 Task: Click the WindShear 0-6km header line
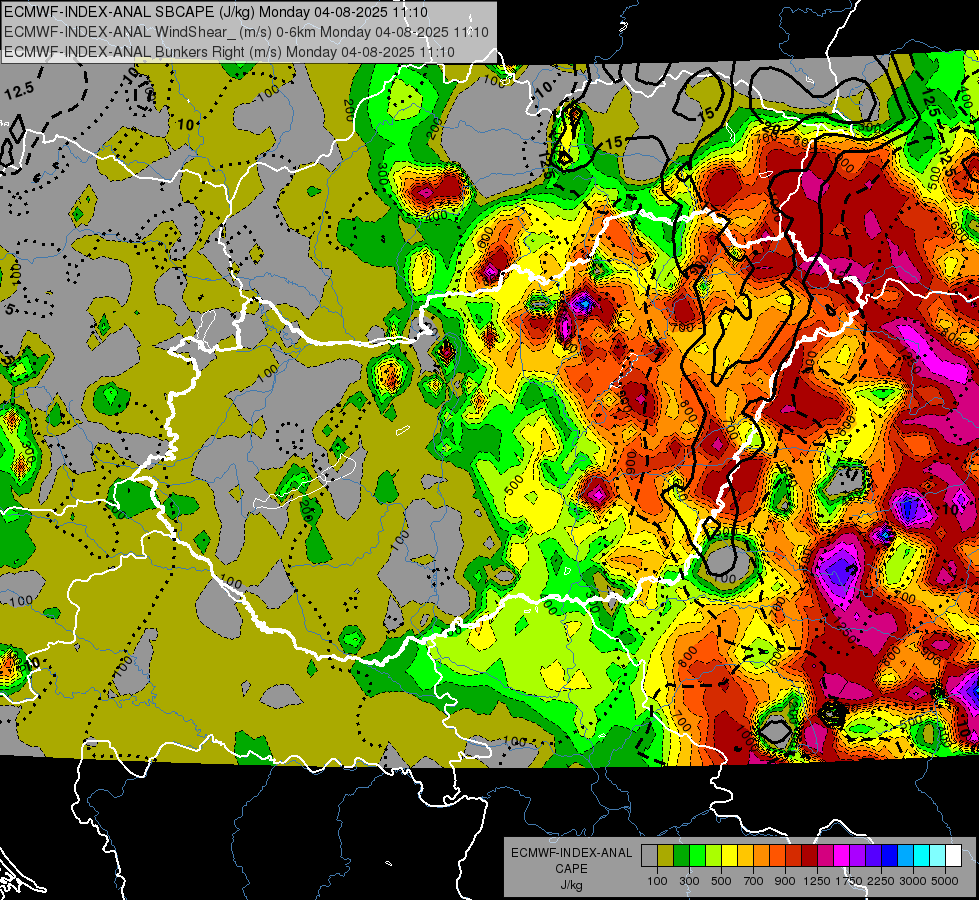pyautogui.click(x=246, y=32)
